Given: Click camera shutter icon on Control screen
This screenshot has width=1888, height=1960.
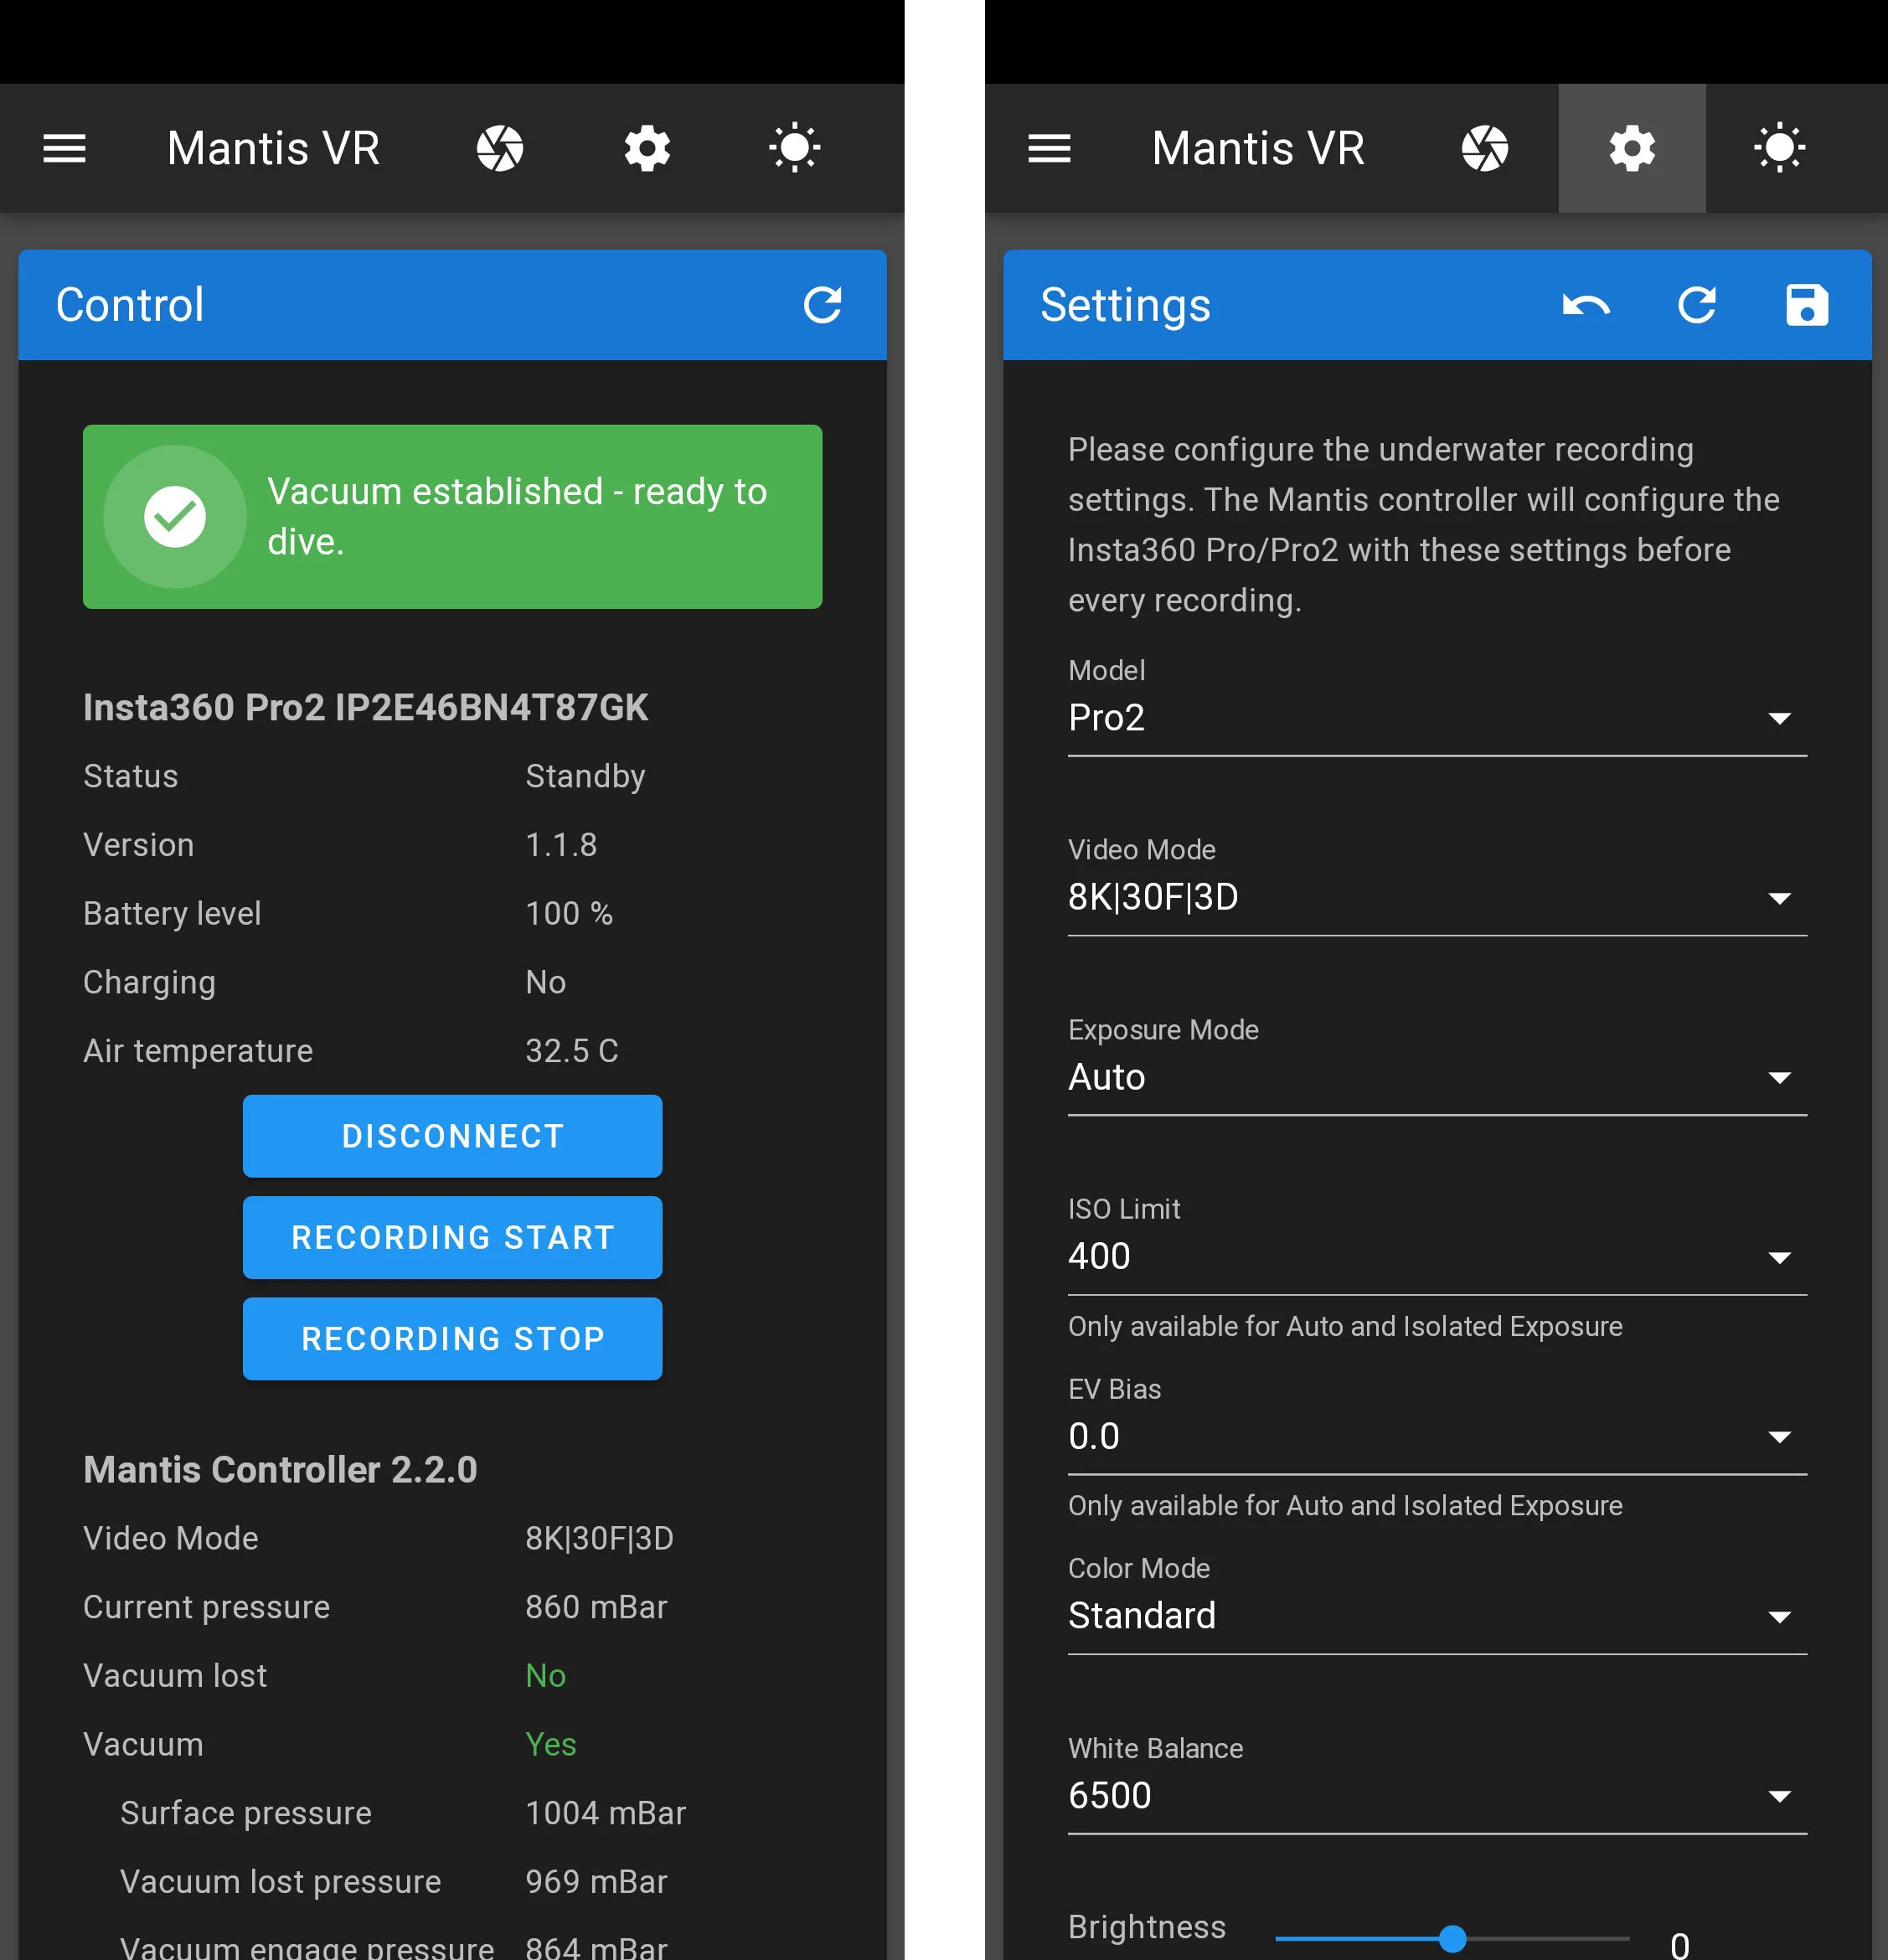Looking at the screenshot, I should [x=499, y=148].
